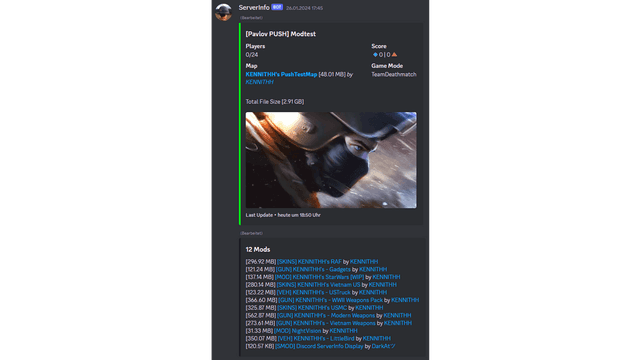640x360 pixels.
Task: Open the ServerInfo bot avatar
Action: (x=223, y=11)
